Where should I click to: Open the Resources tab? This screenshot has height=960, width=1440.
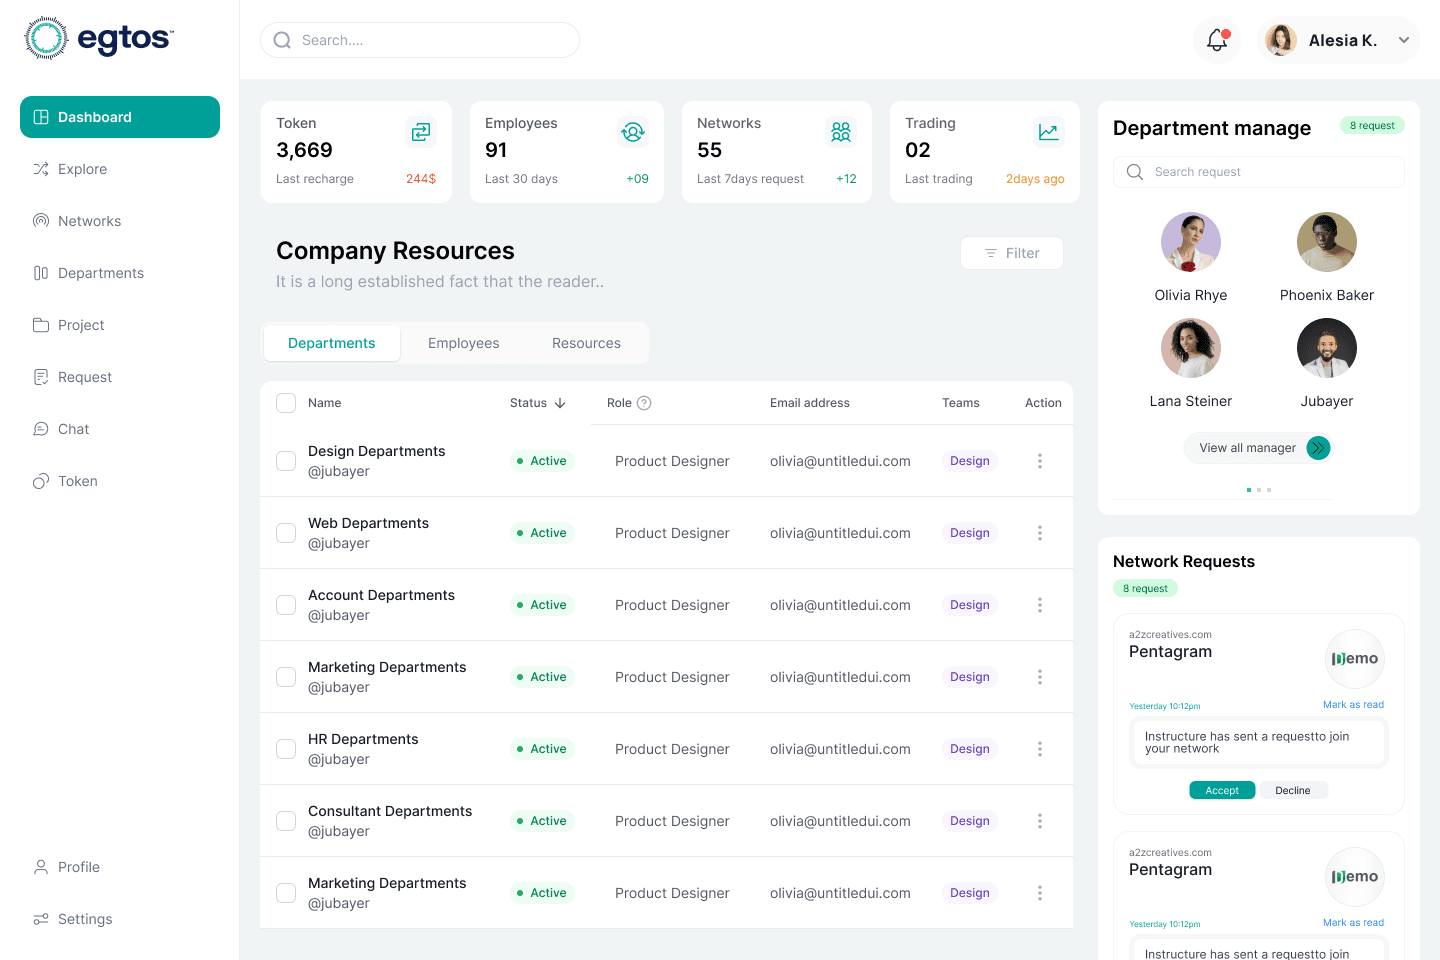click(x=586, y=343)
